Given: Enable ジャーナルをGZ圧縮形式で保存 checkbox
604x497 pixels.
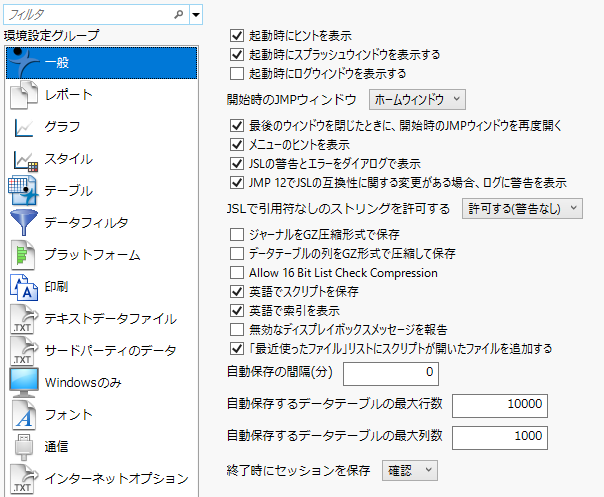Looking at the screenshot, I should pyautogui.click(x=237, y=234).
